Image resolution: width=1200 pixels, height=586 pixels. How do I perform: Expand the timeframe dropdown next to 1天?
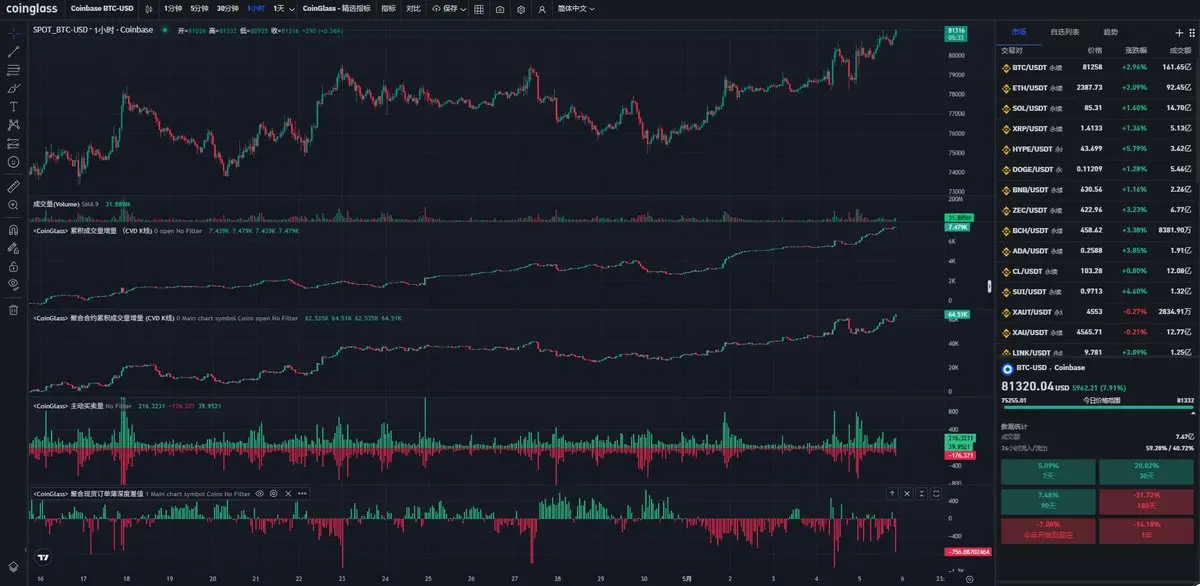pyautogui.click(x=292, y=8)
